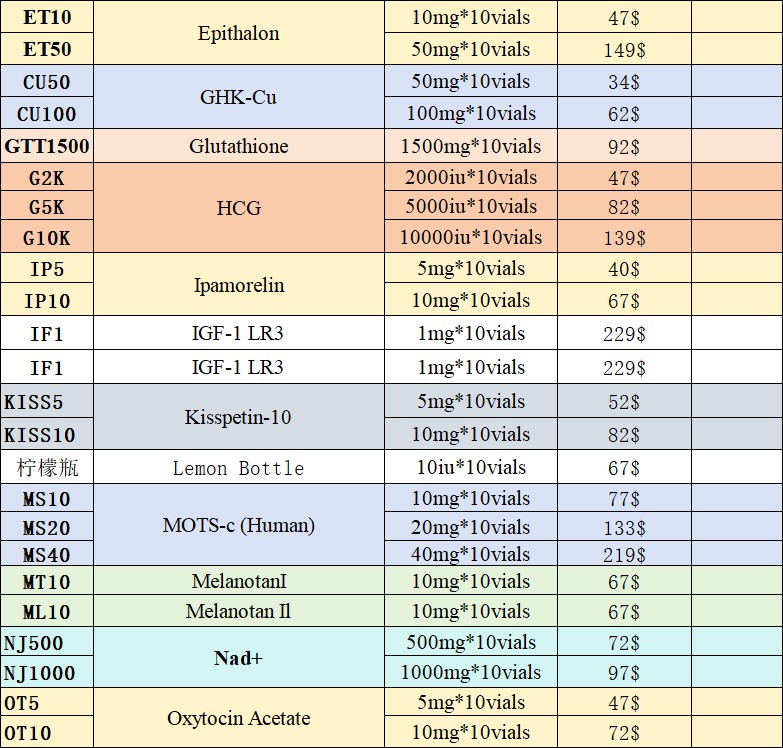The image size is (783, 748).
Task: Click the G10K 139$ price cell
Action: [624, 236]
